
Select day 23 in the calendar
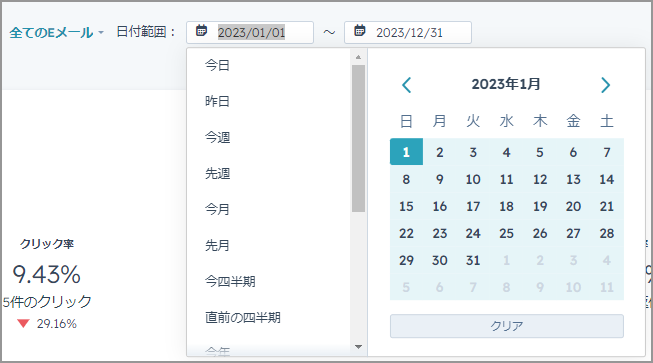click(x=440, y=234)
